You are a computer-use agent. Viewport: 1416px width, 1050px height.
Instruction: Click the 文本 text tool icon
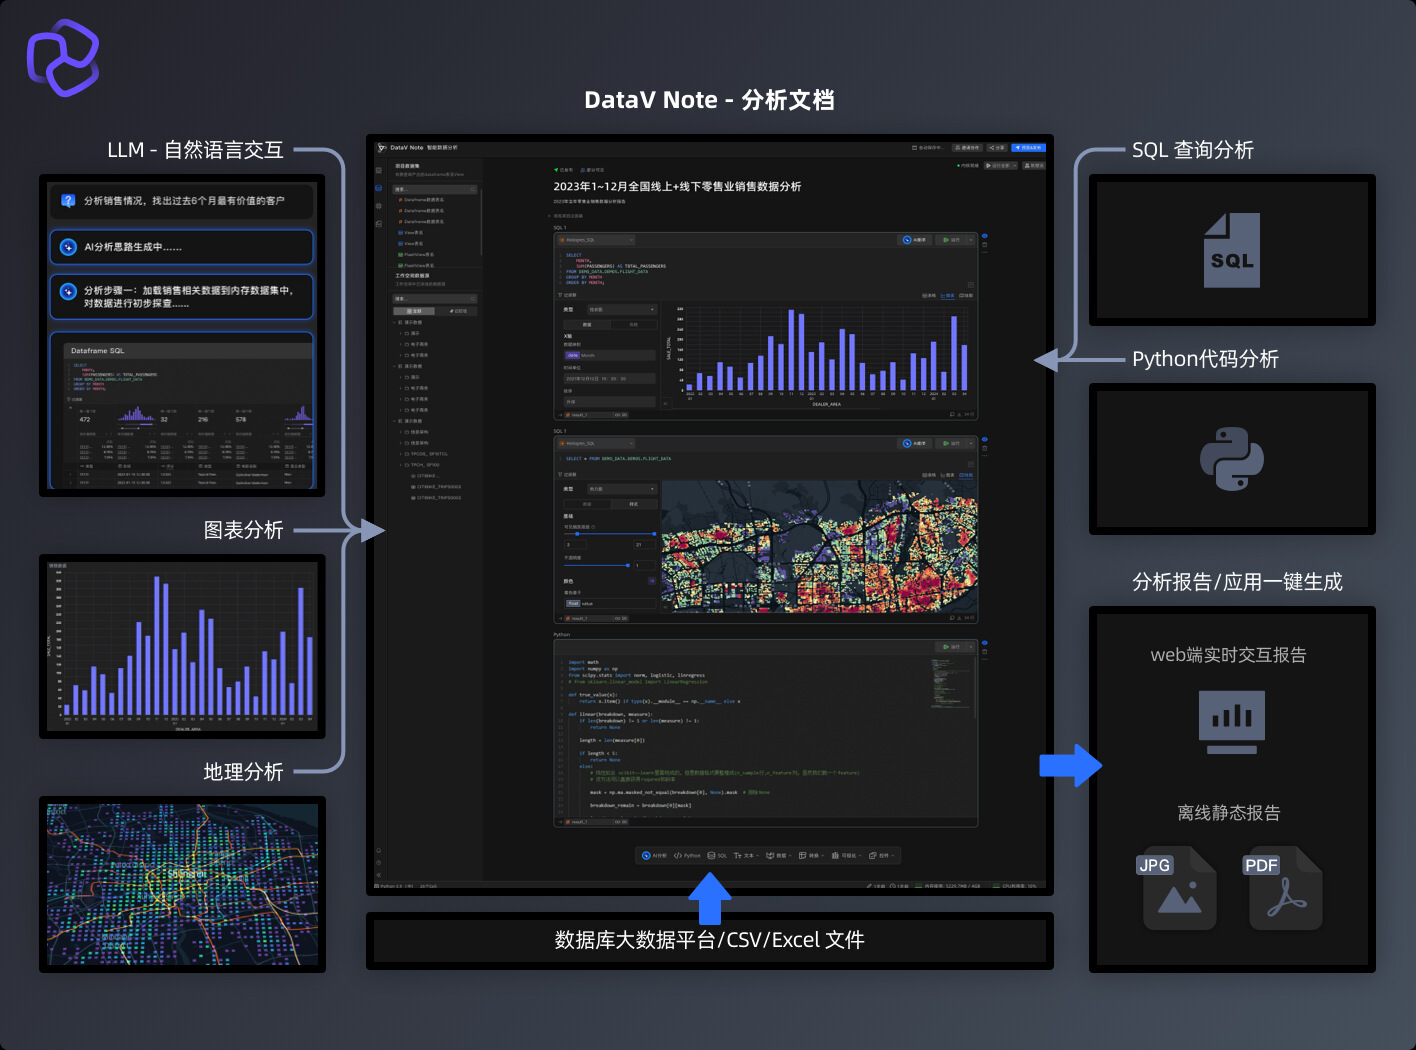pos(738,855)
